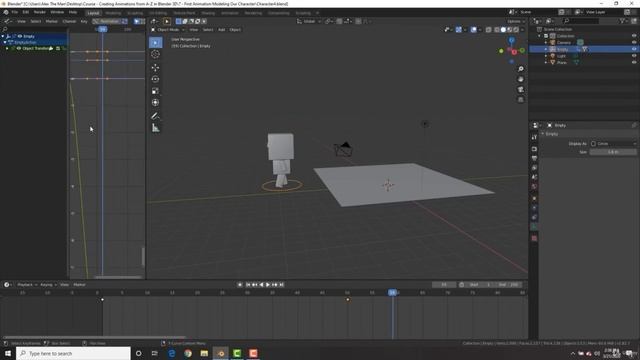Open the Object Data properties tab (green icon)
640x360 pixels.
click(x=534, y=227)
